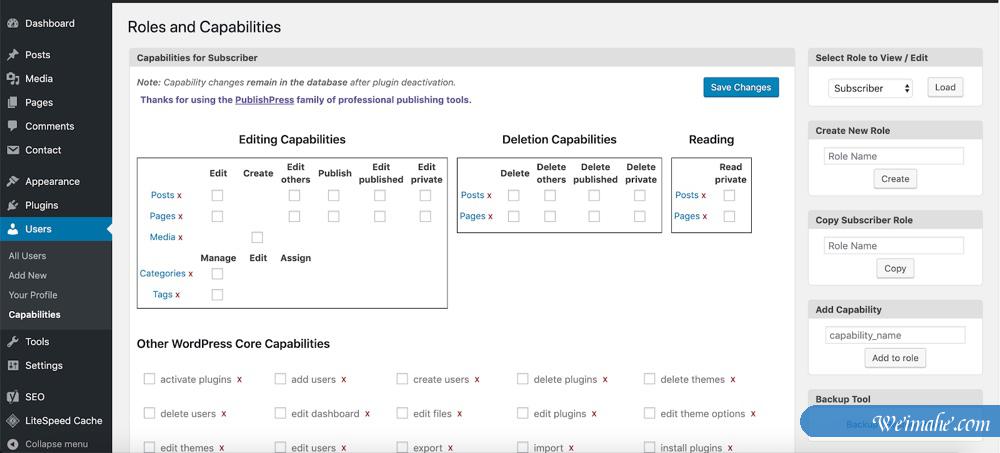
Task: Click the Load role button
Action: point(945,87)
